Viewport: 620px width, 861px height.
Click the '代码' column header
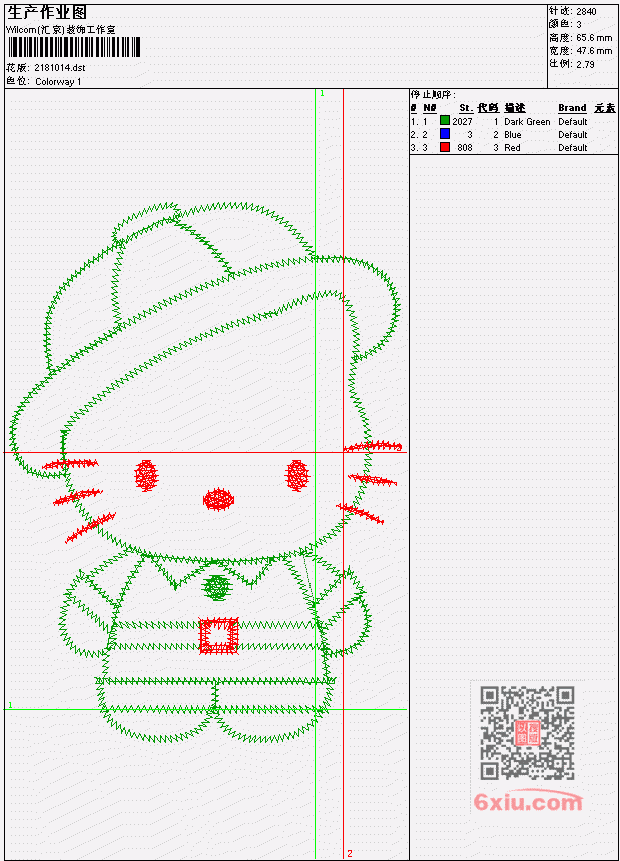coord(488,108)
